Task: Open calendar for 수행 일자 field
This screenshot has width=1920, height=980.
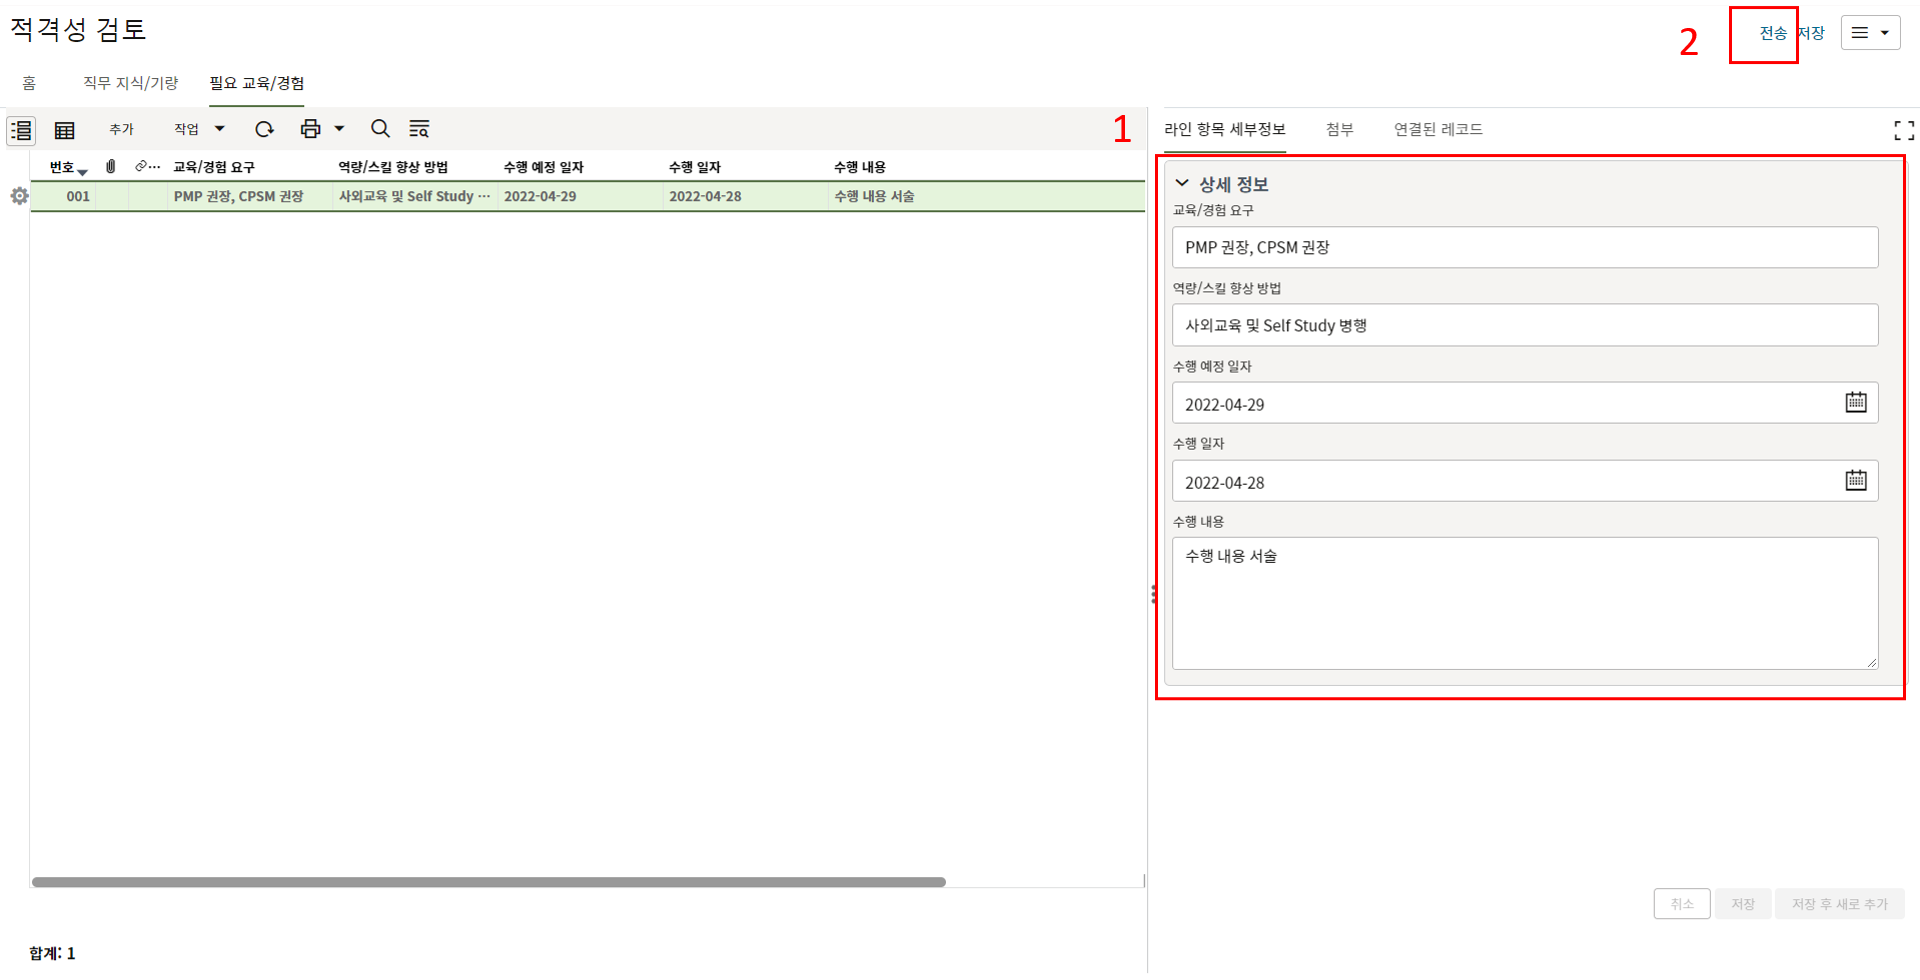Action: 1855,481
